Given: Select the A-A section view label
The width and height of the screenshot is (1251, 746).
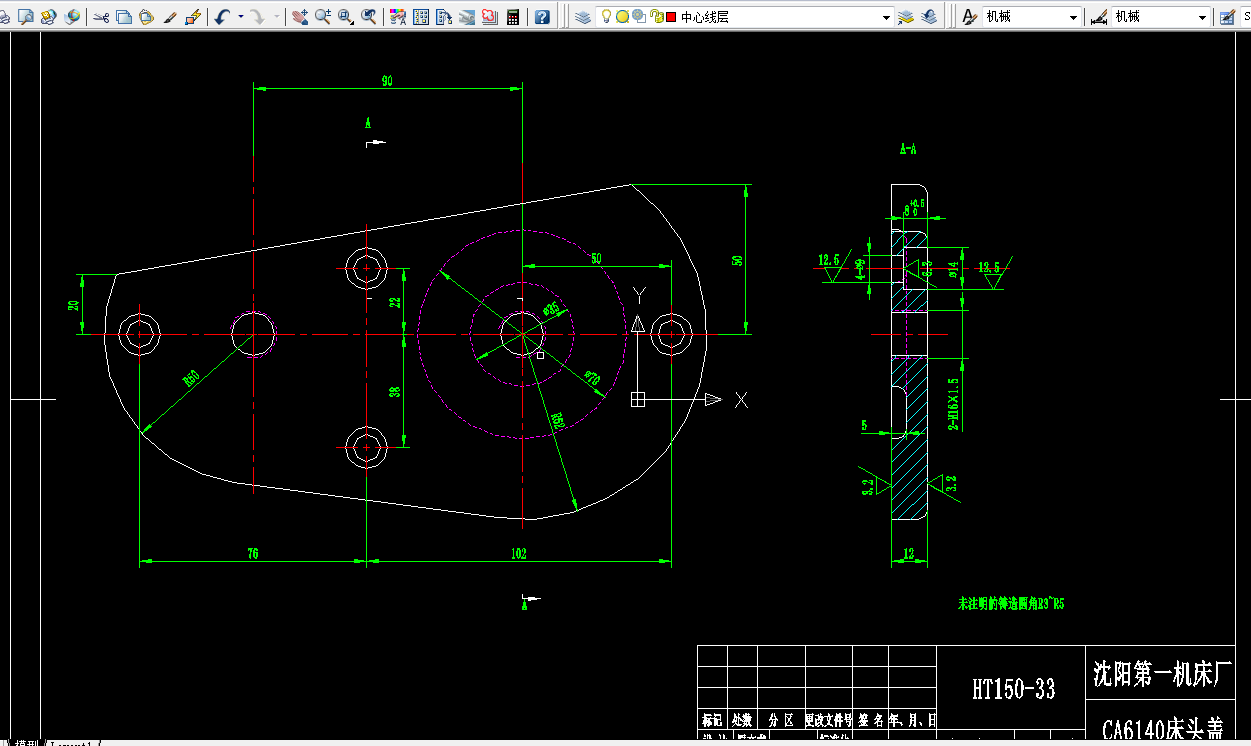Looking at the screenshot, I should tap(908, 149).
